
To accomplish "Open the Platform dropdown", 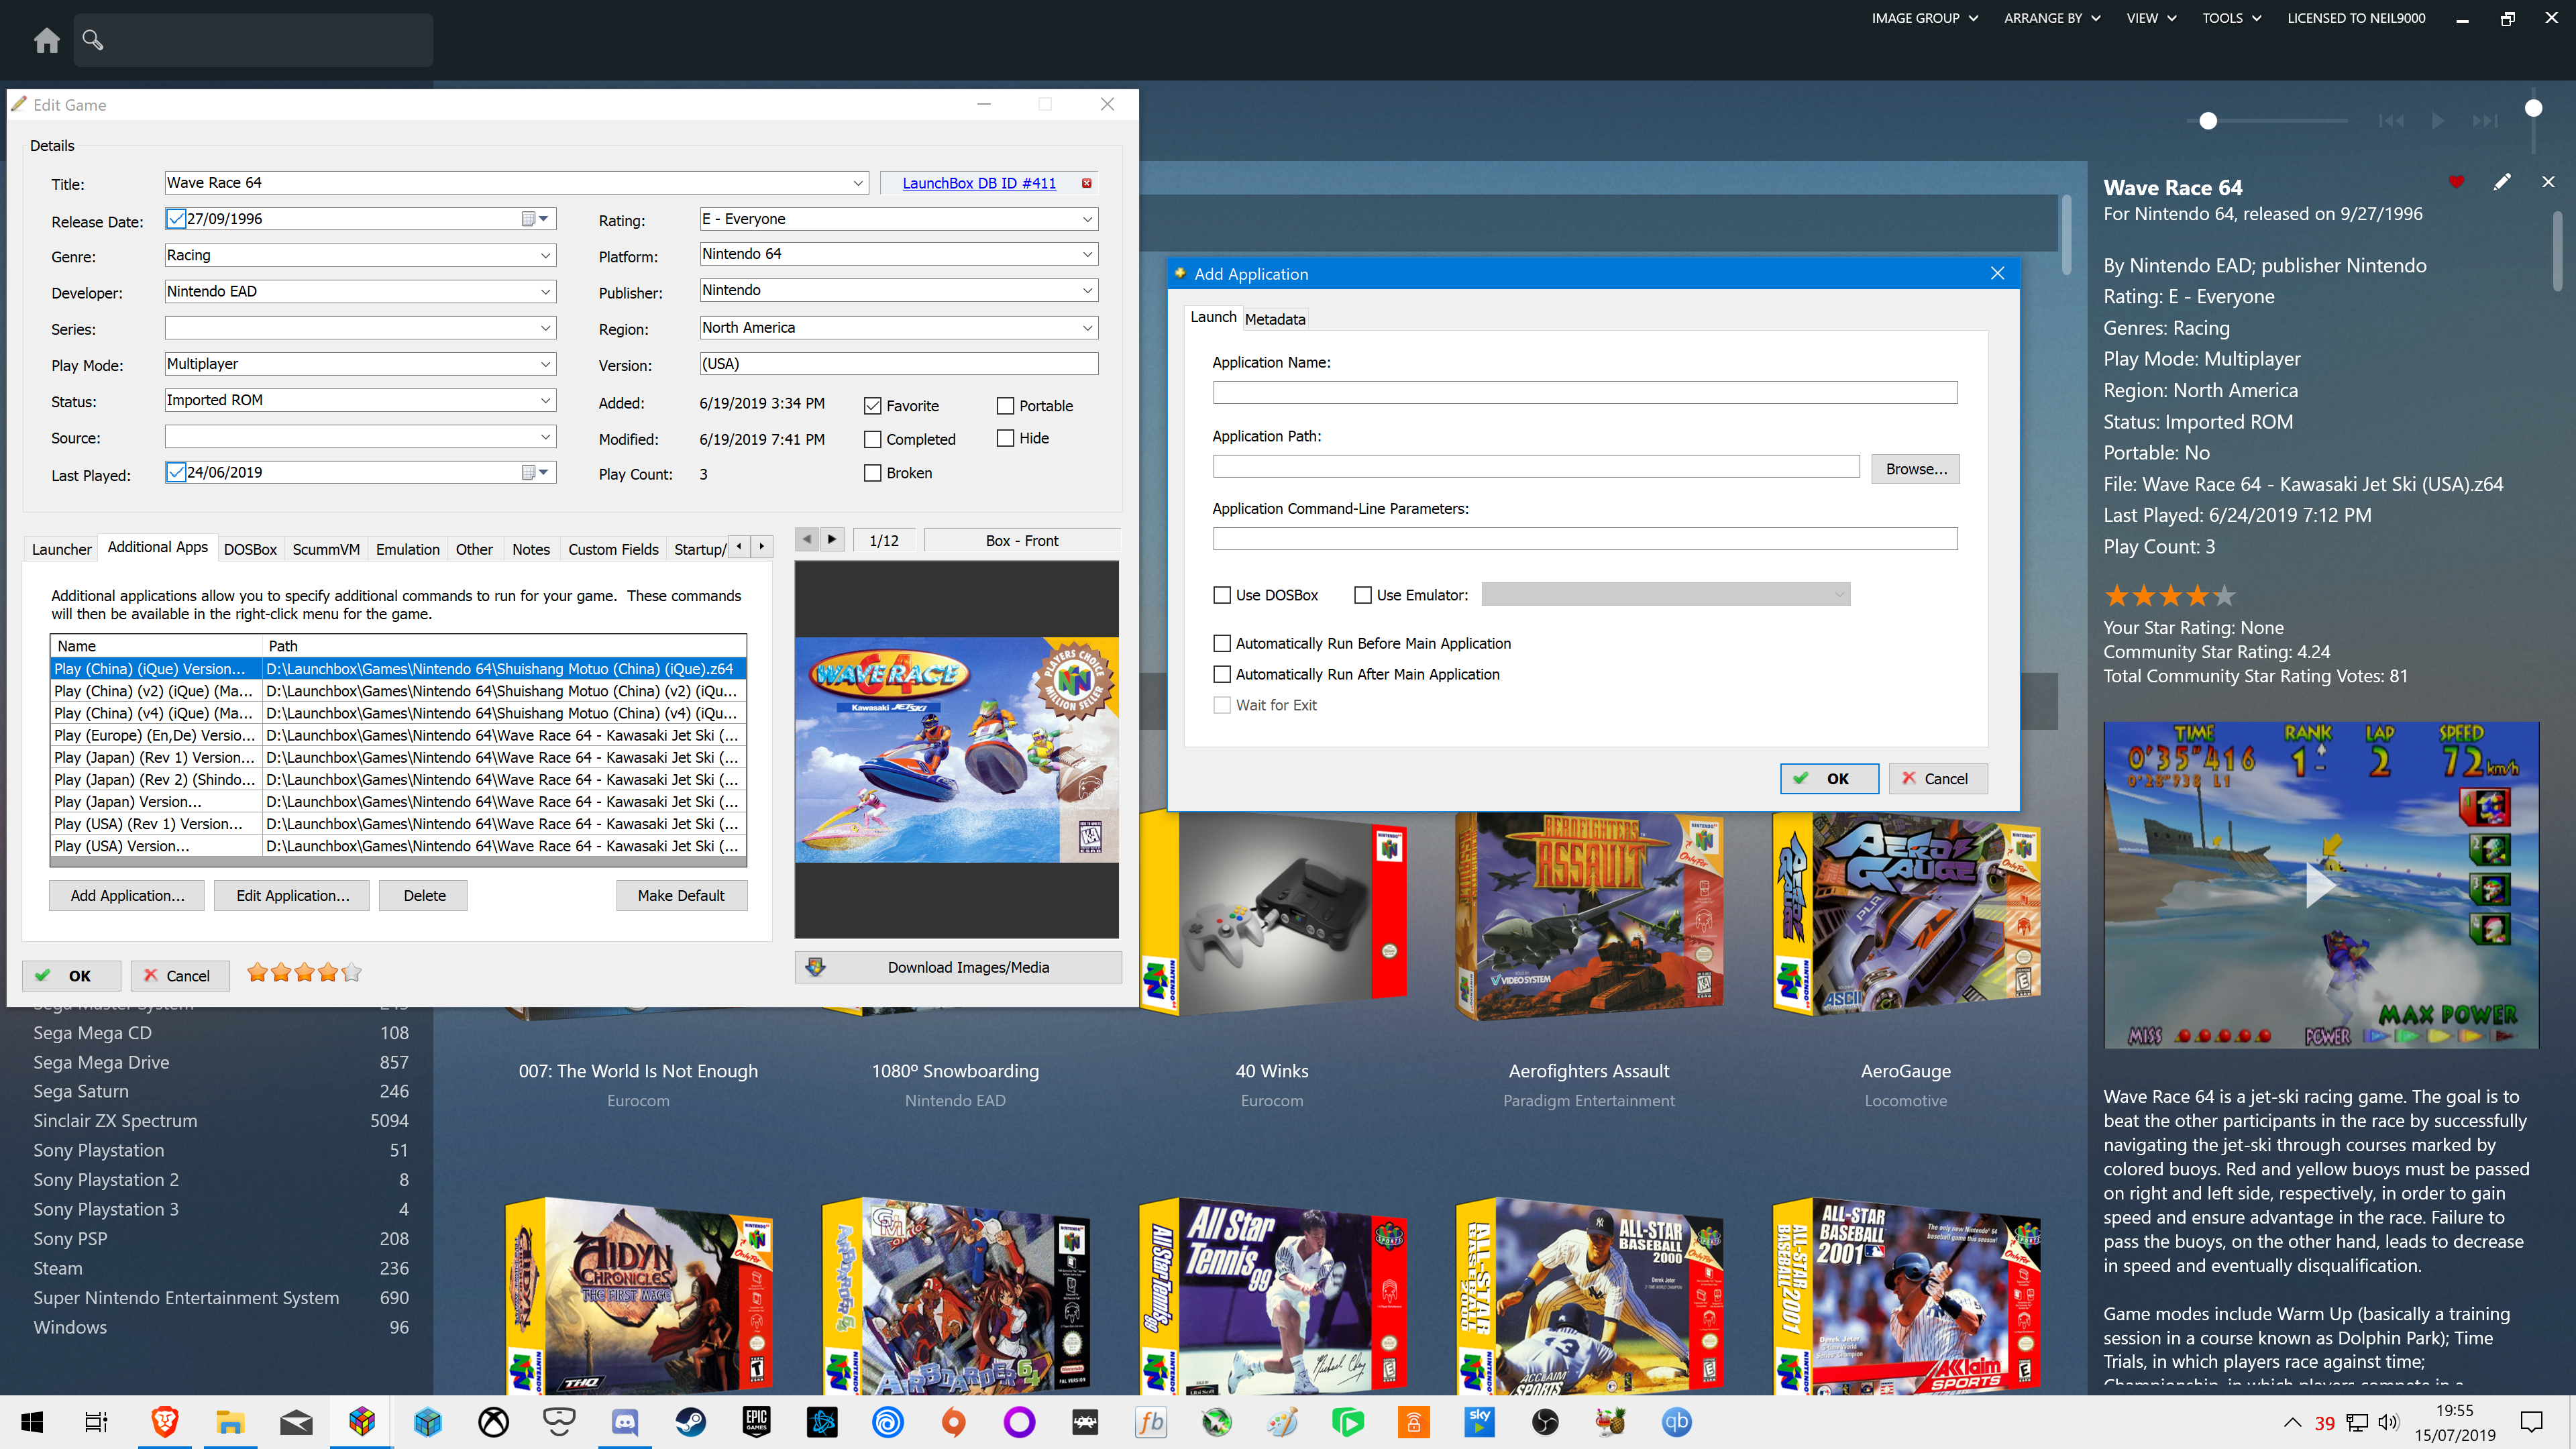I will coord(1088,254).
